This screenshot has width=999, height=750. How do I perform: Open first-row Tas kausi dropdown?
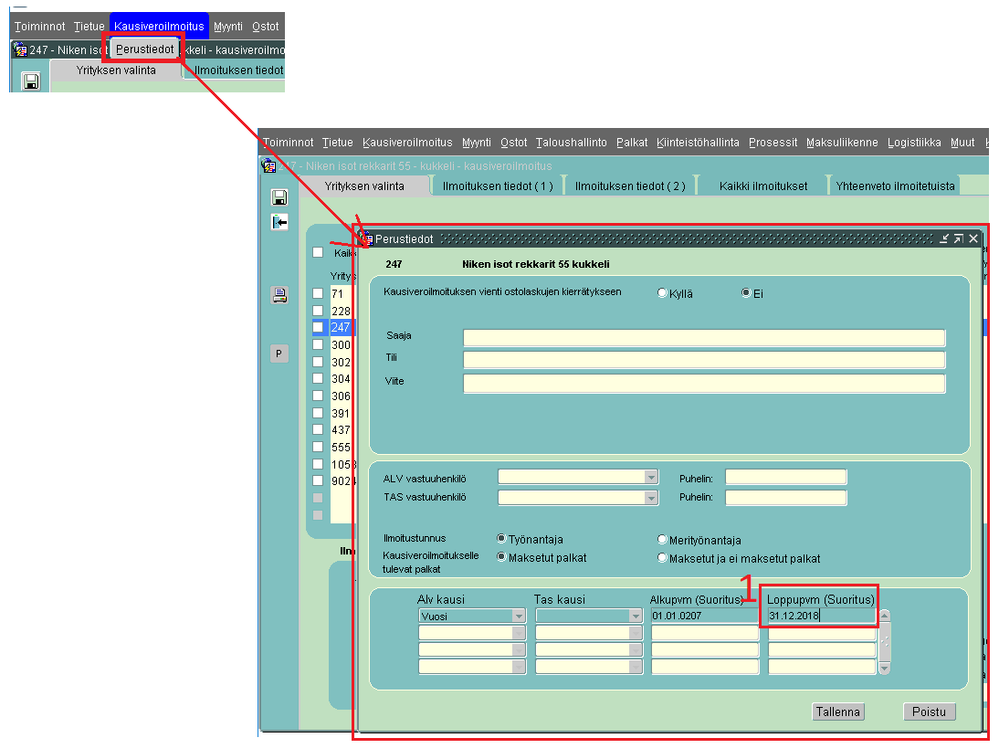pos(635,616)
